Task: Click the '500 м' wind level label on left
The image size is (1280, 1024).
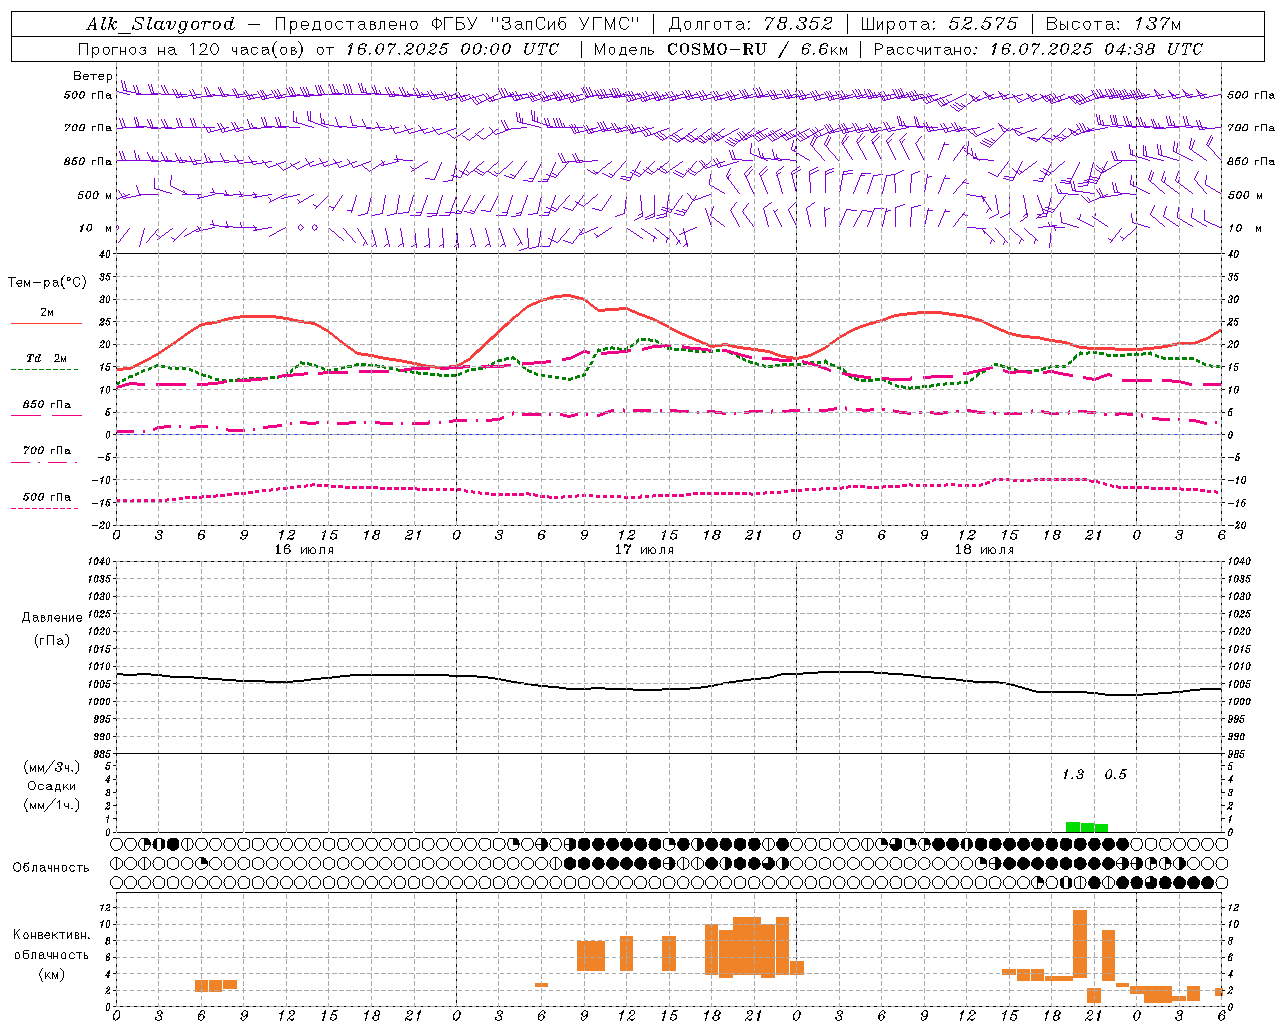Action: coord(95,195)
